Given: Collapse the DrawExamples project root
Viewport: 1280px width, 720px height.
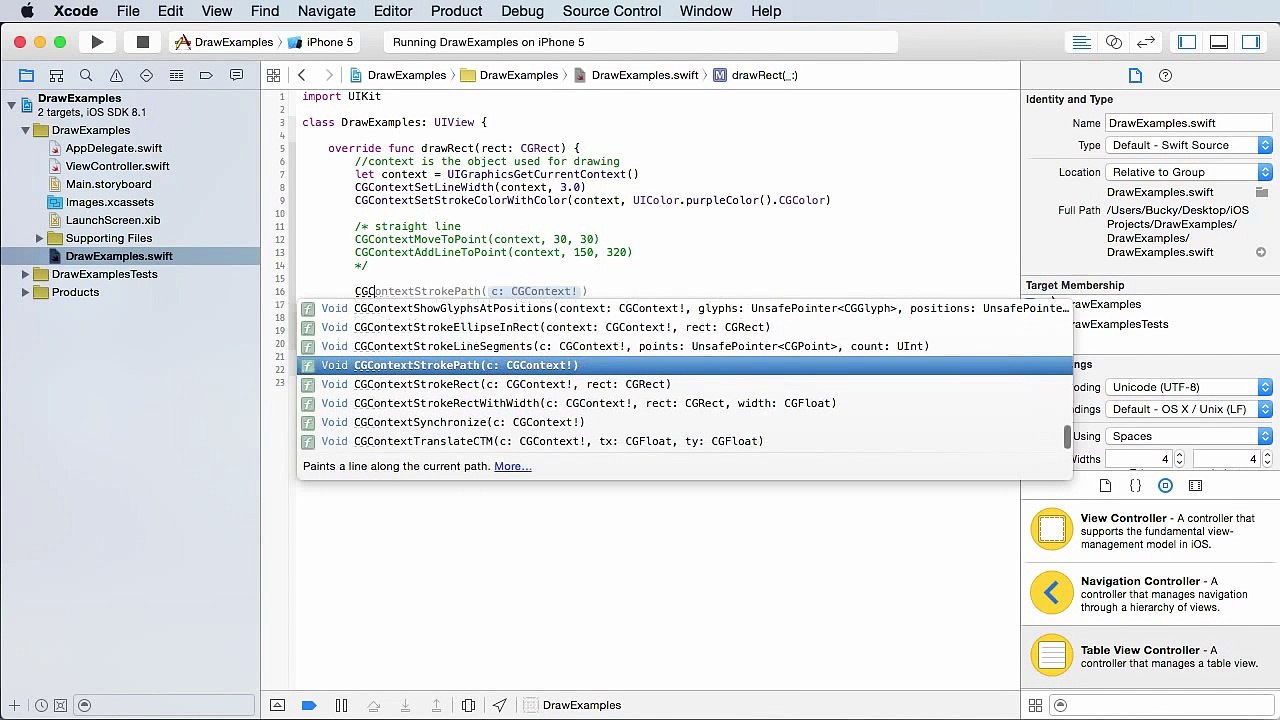Looking at the screenshot, I should tap(12, 104).
